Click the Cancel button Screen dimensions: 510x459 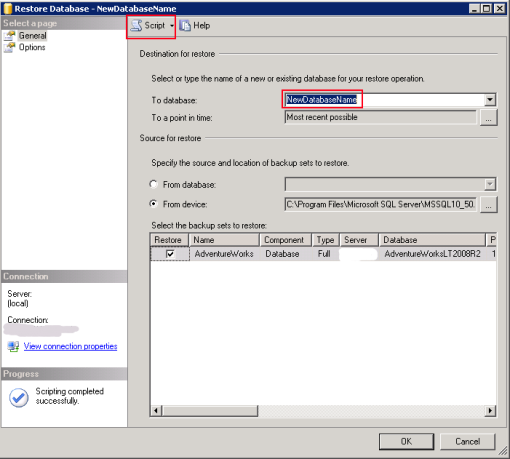467,441
